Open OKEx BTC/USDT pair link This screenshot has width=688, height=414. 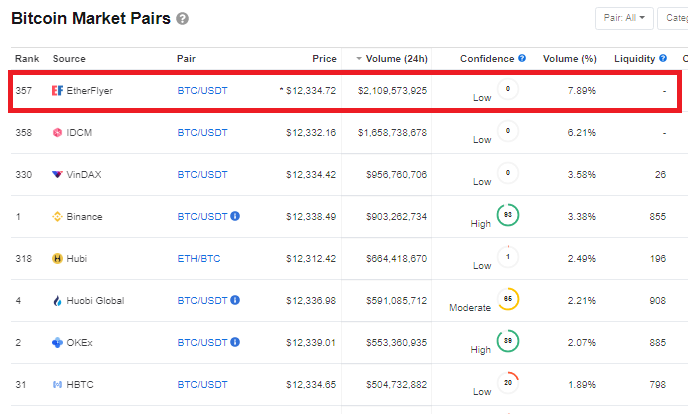(x=202, y=343)
